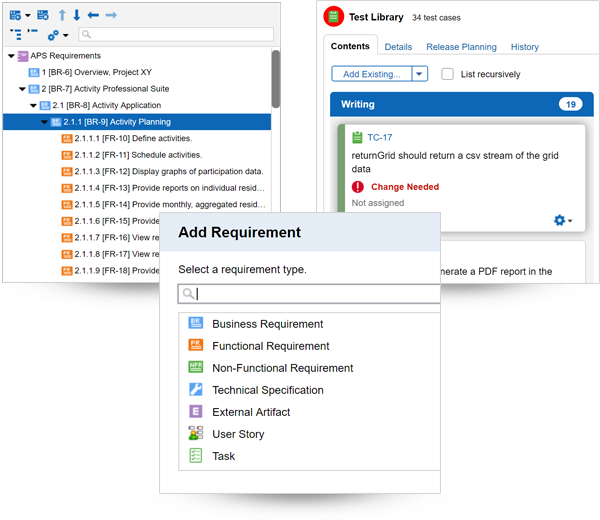This screenshot has width=600, height=520.
Task: Toggle the List recursively checkbox
Action: (x=447, y=74)
